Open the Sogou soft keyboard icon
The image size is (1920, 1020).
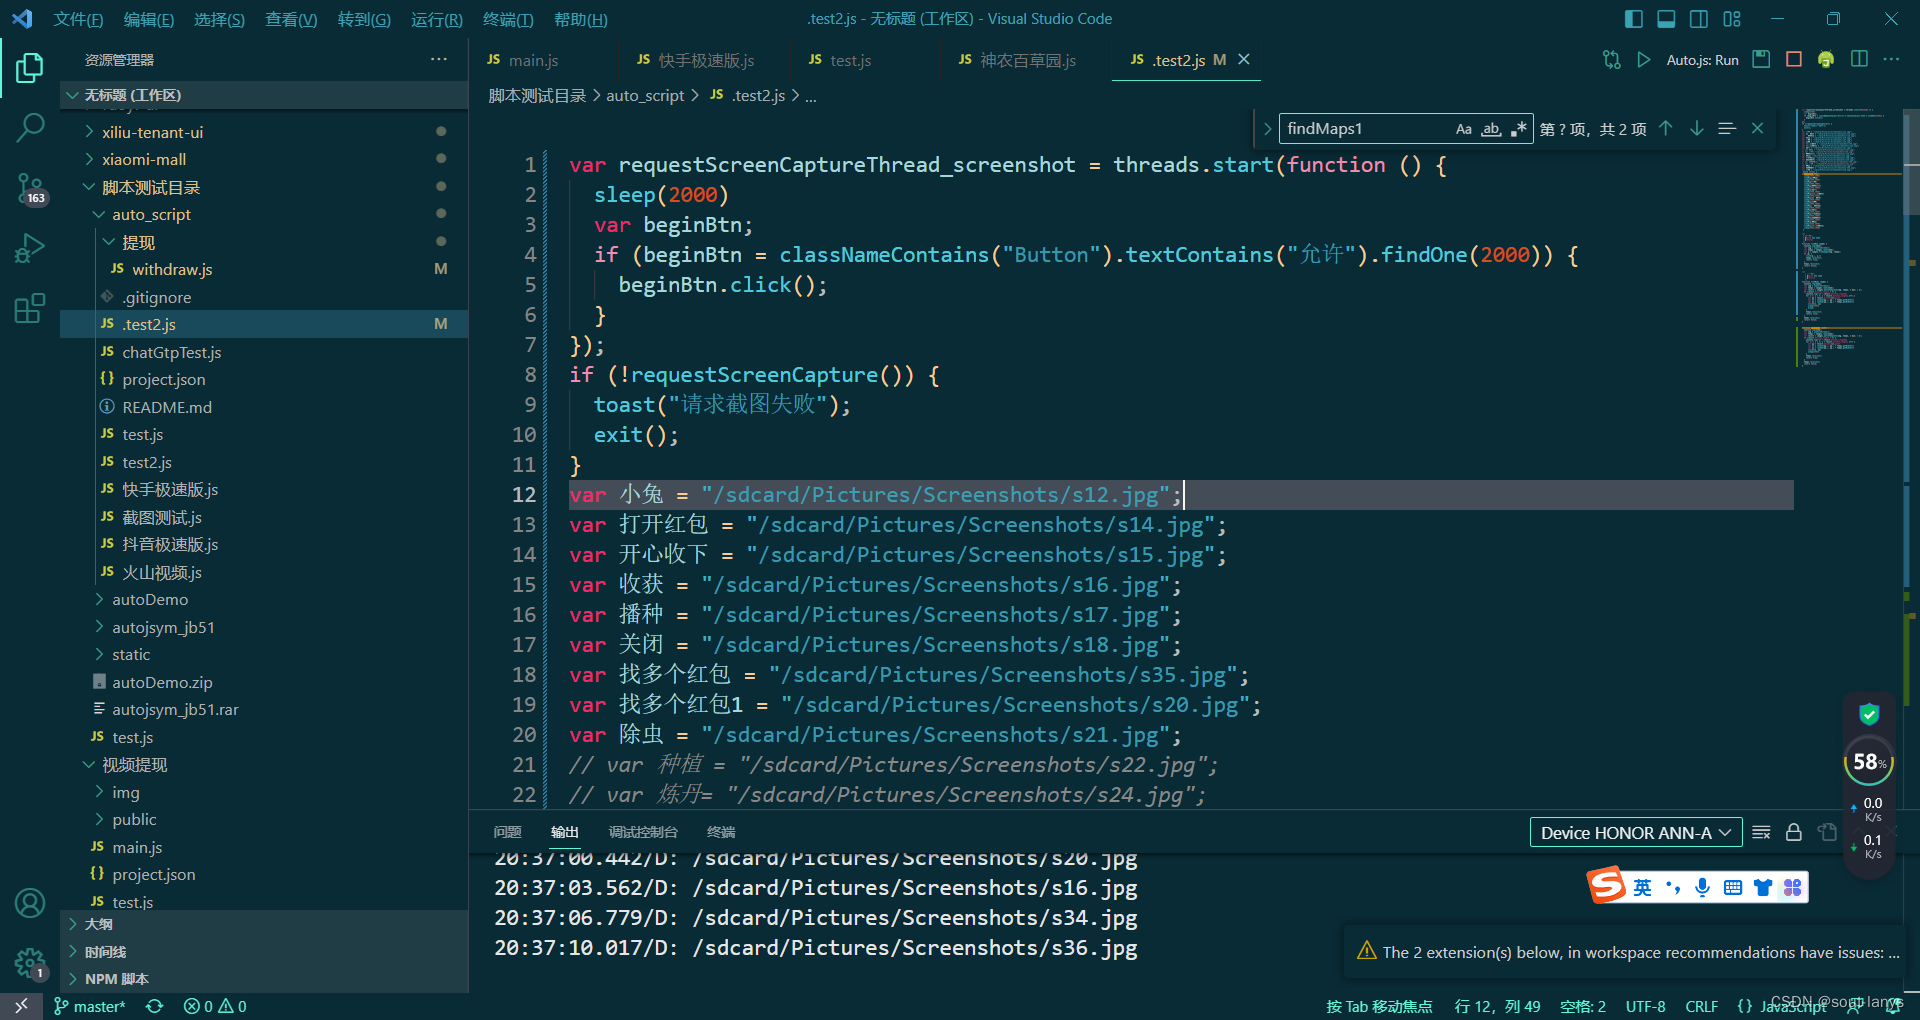pyautogui.click(x=1733, y=887)
